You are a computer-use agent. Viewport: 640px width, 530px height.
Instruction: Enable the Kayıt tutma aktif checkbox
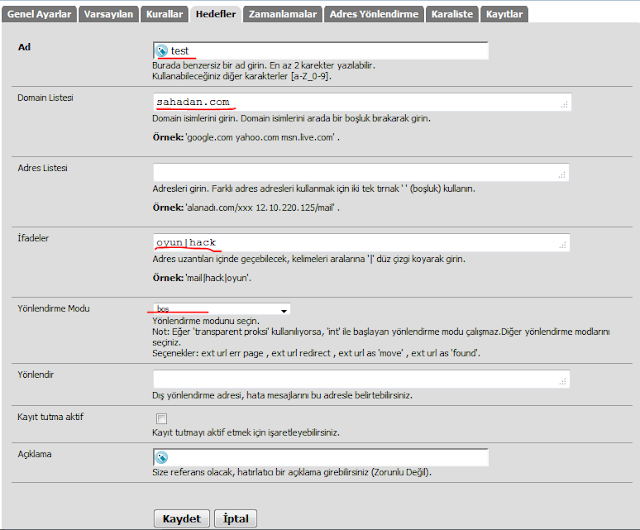162,419
